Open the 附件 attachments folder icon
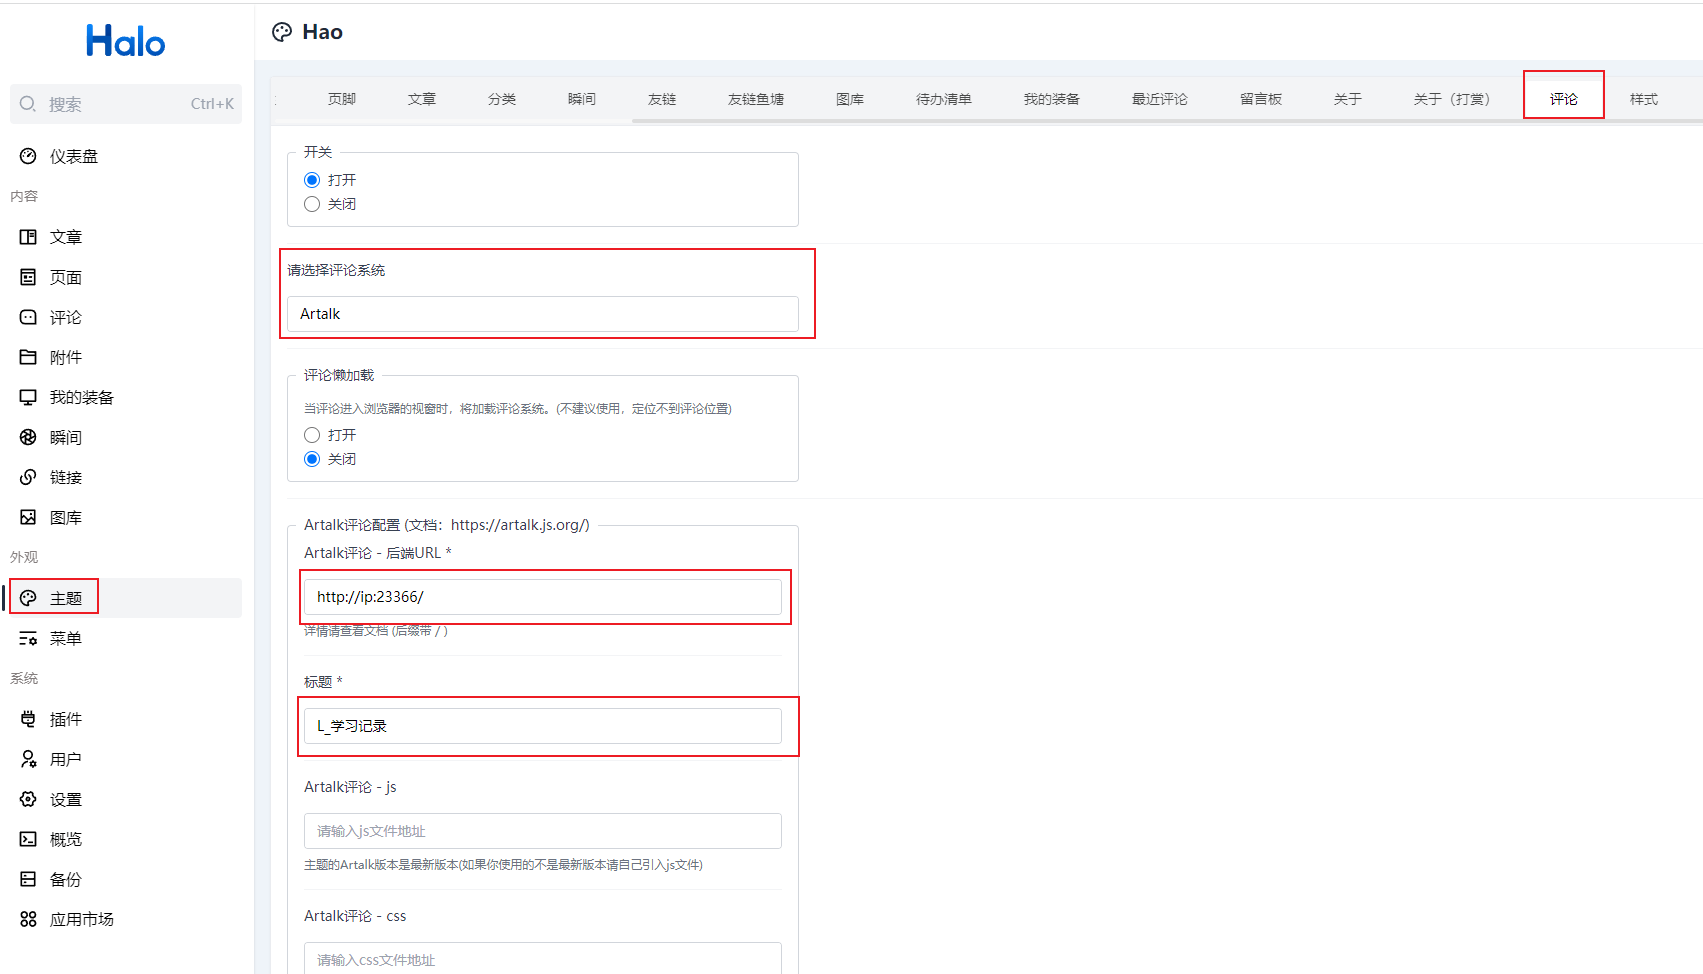 click(28, 357)
